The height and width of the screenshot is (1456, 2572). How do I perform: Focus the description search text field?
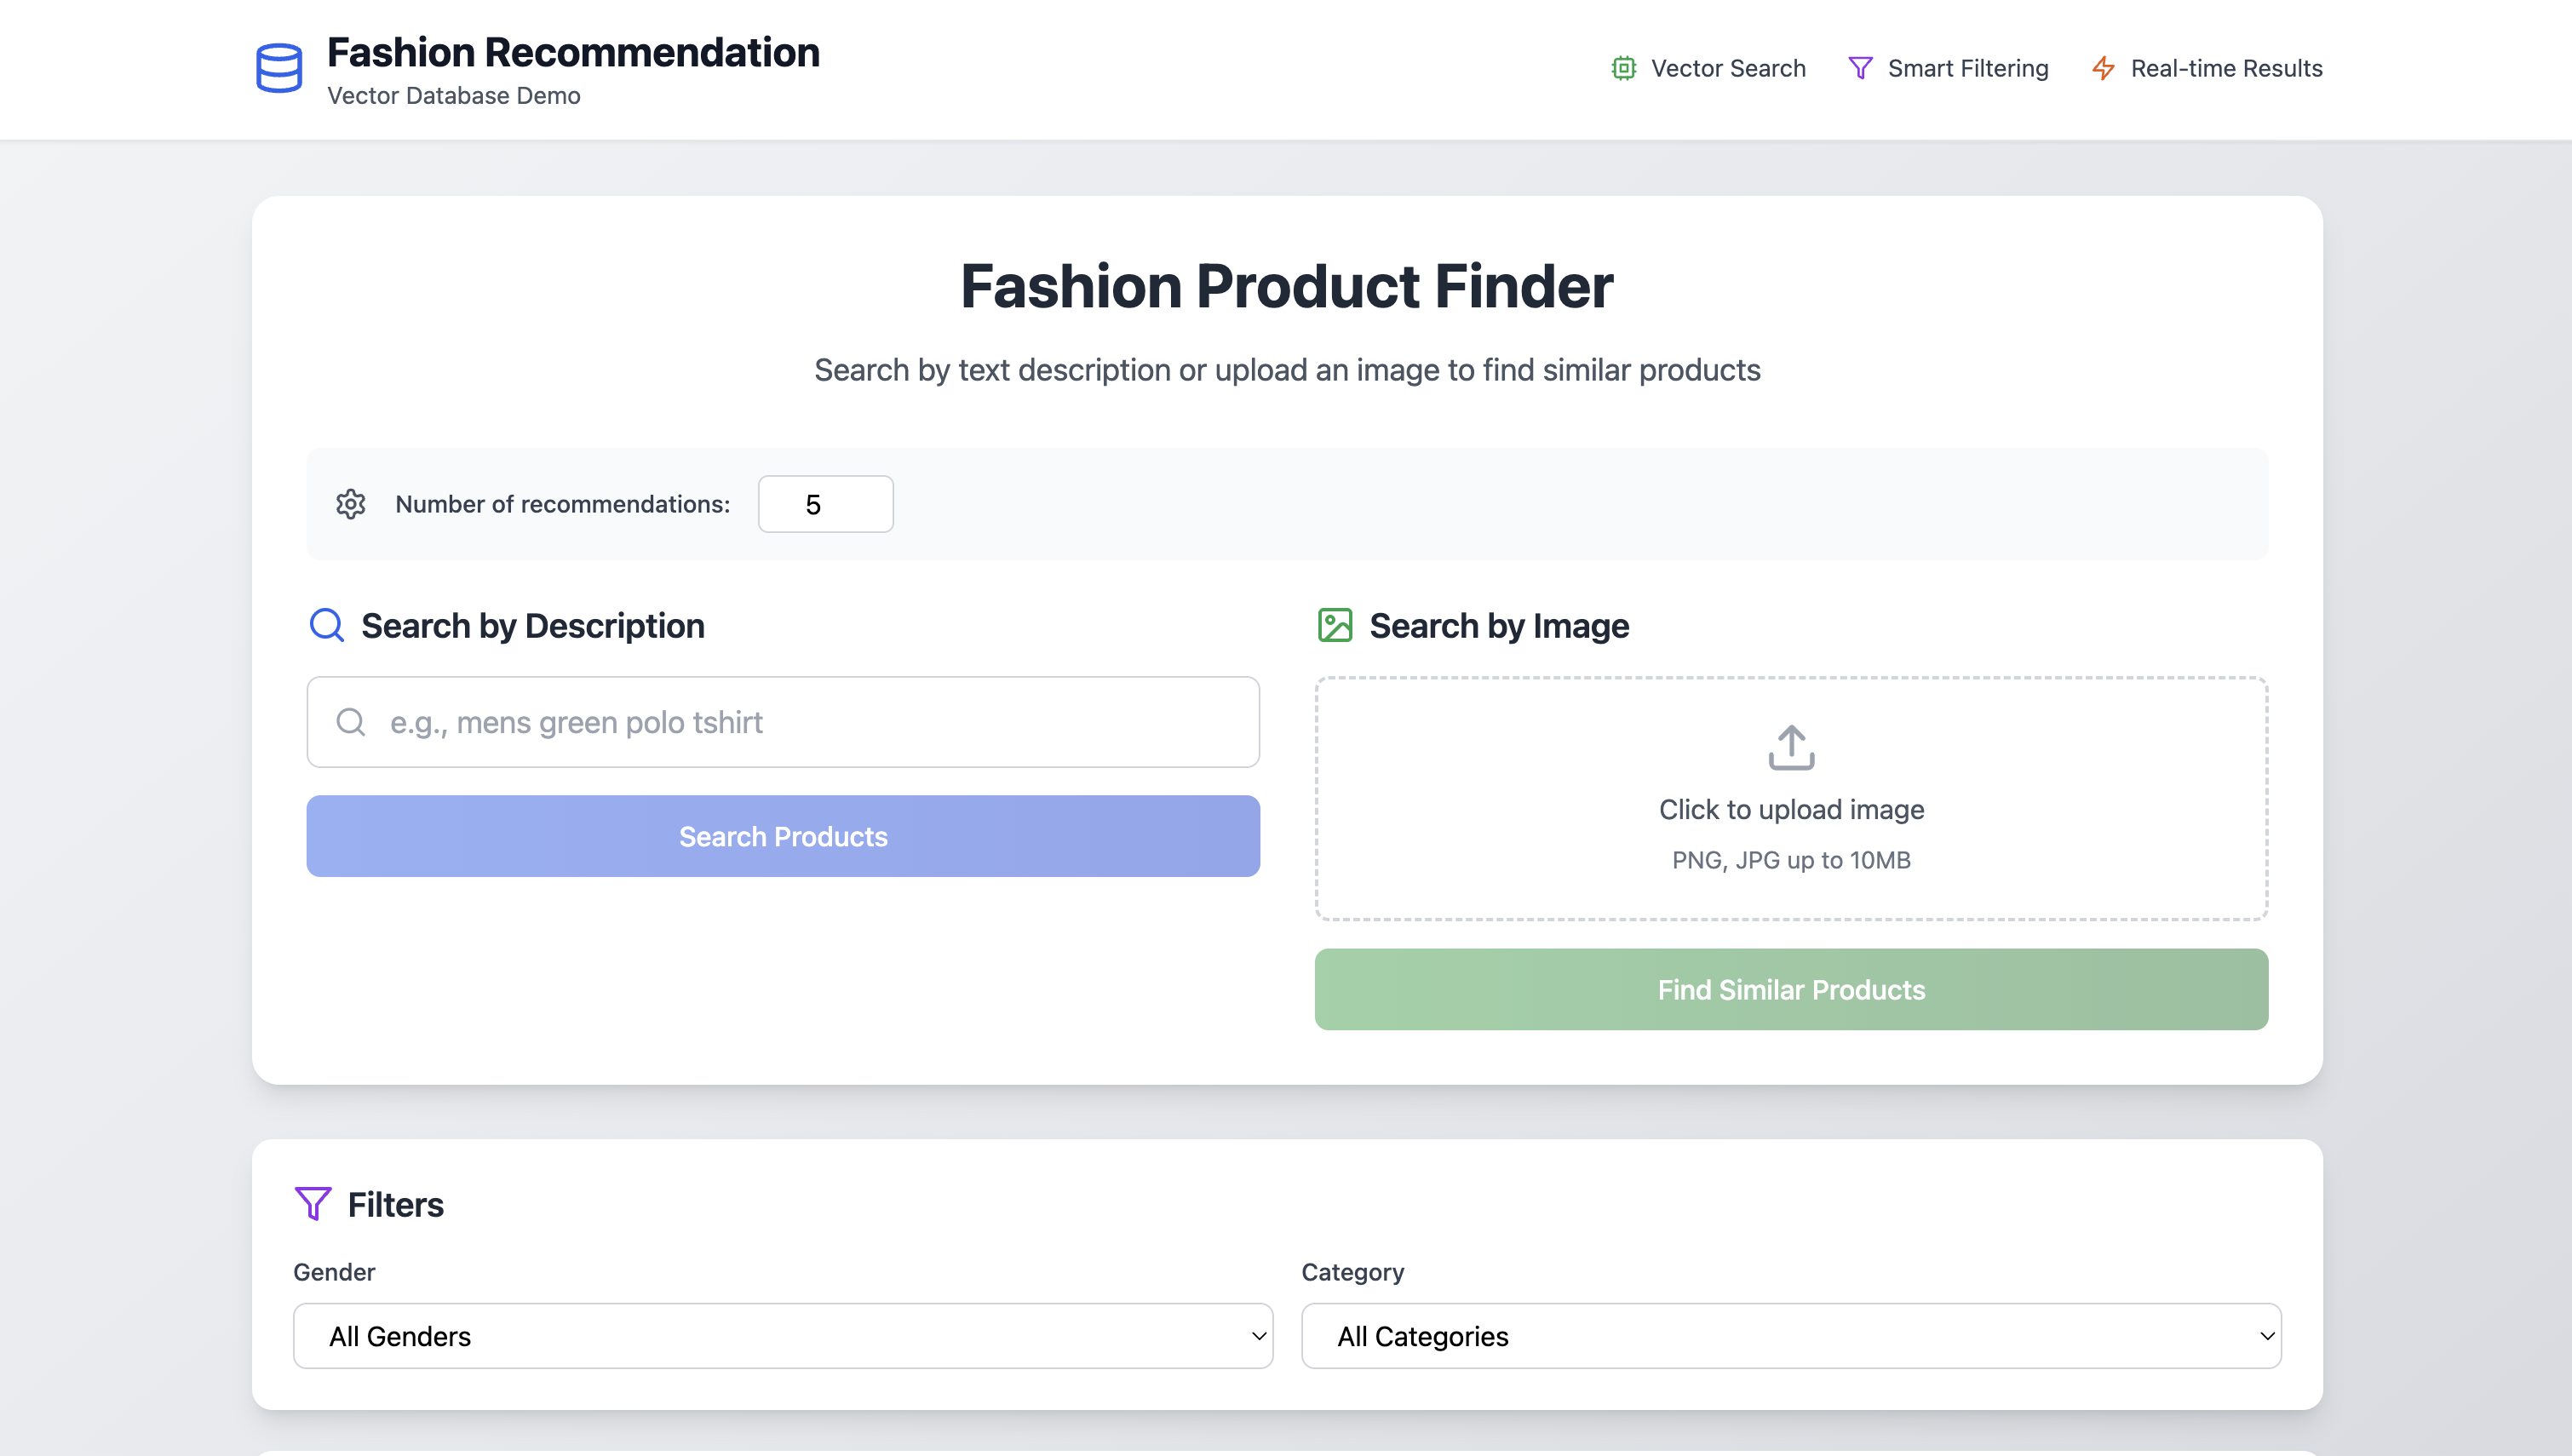tap(783, 722)
